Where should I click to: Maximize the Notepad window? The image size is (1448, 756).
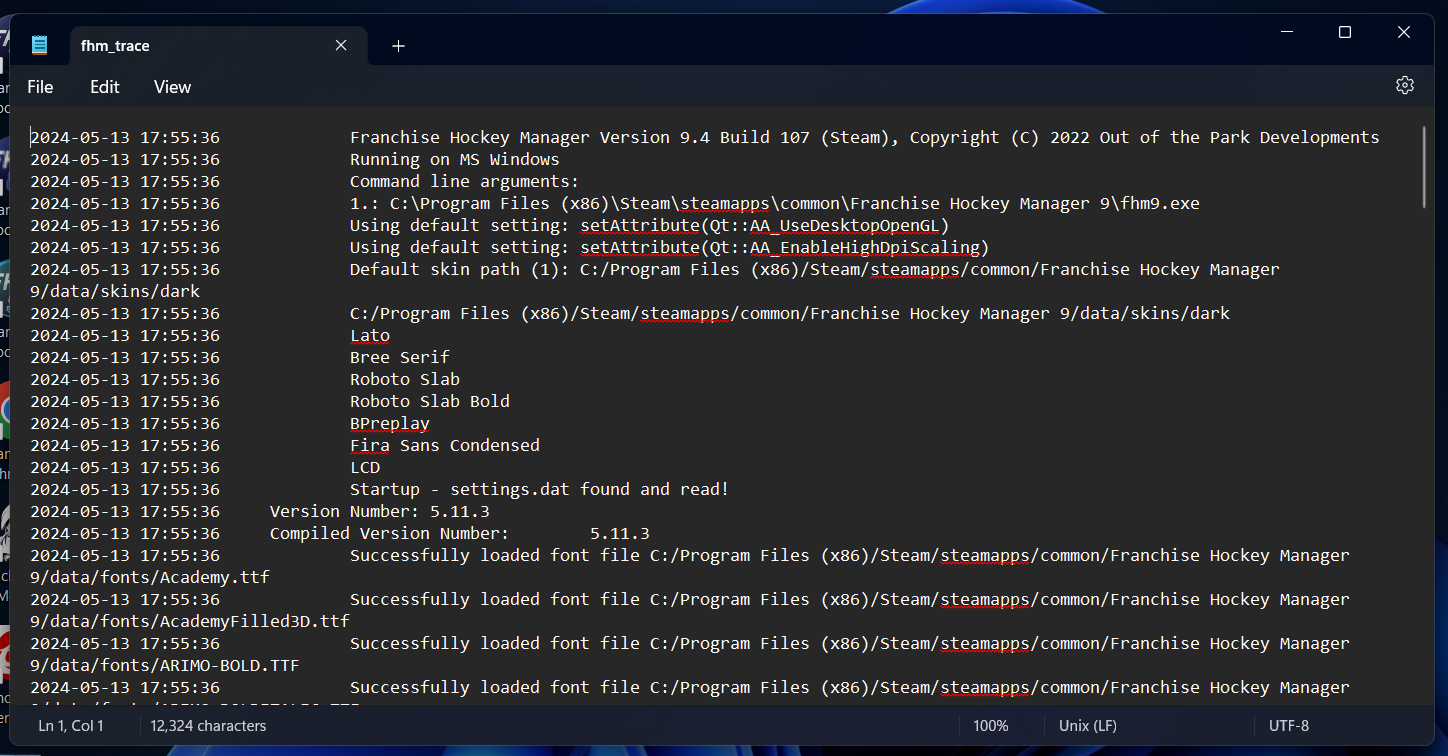(x=1345, y=33)
